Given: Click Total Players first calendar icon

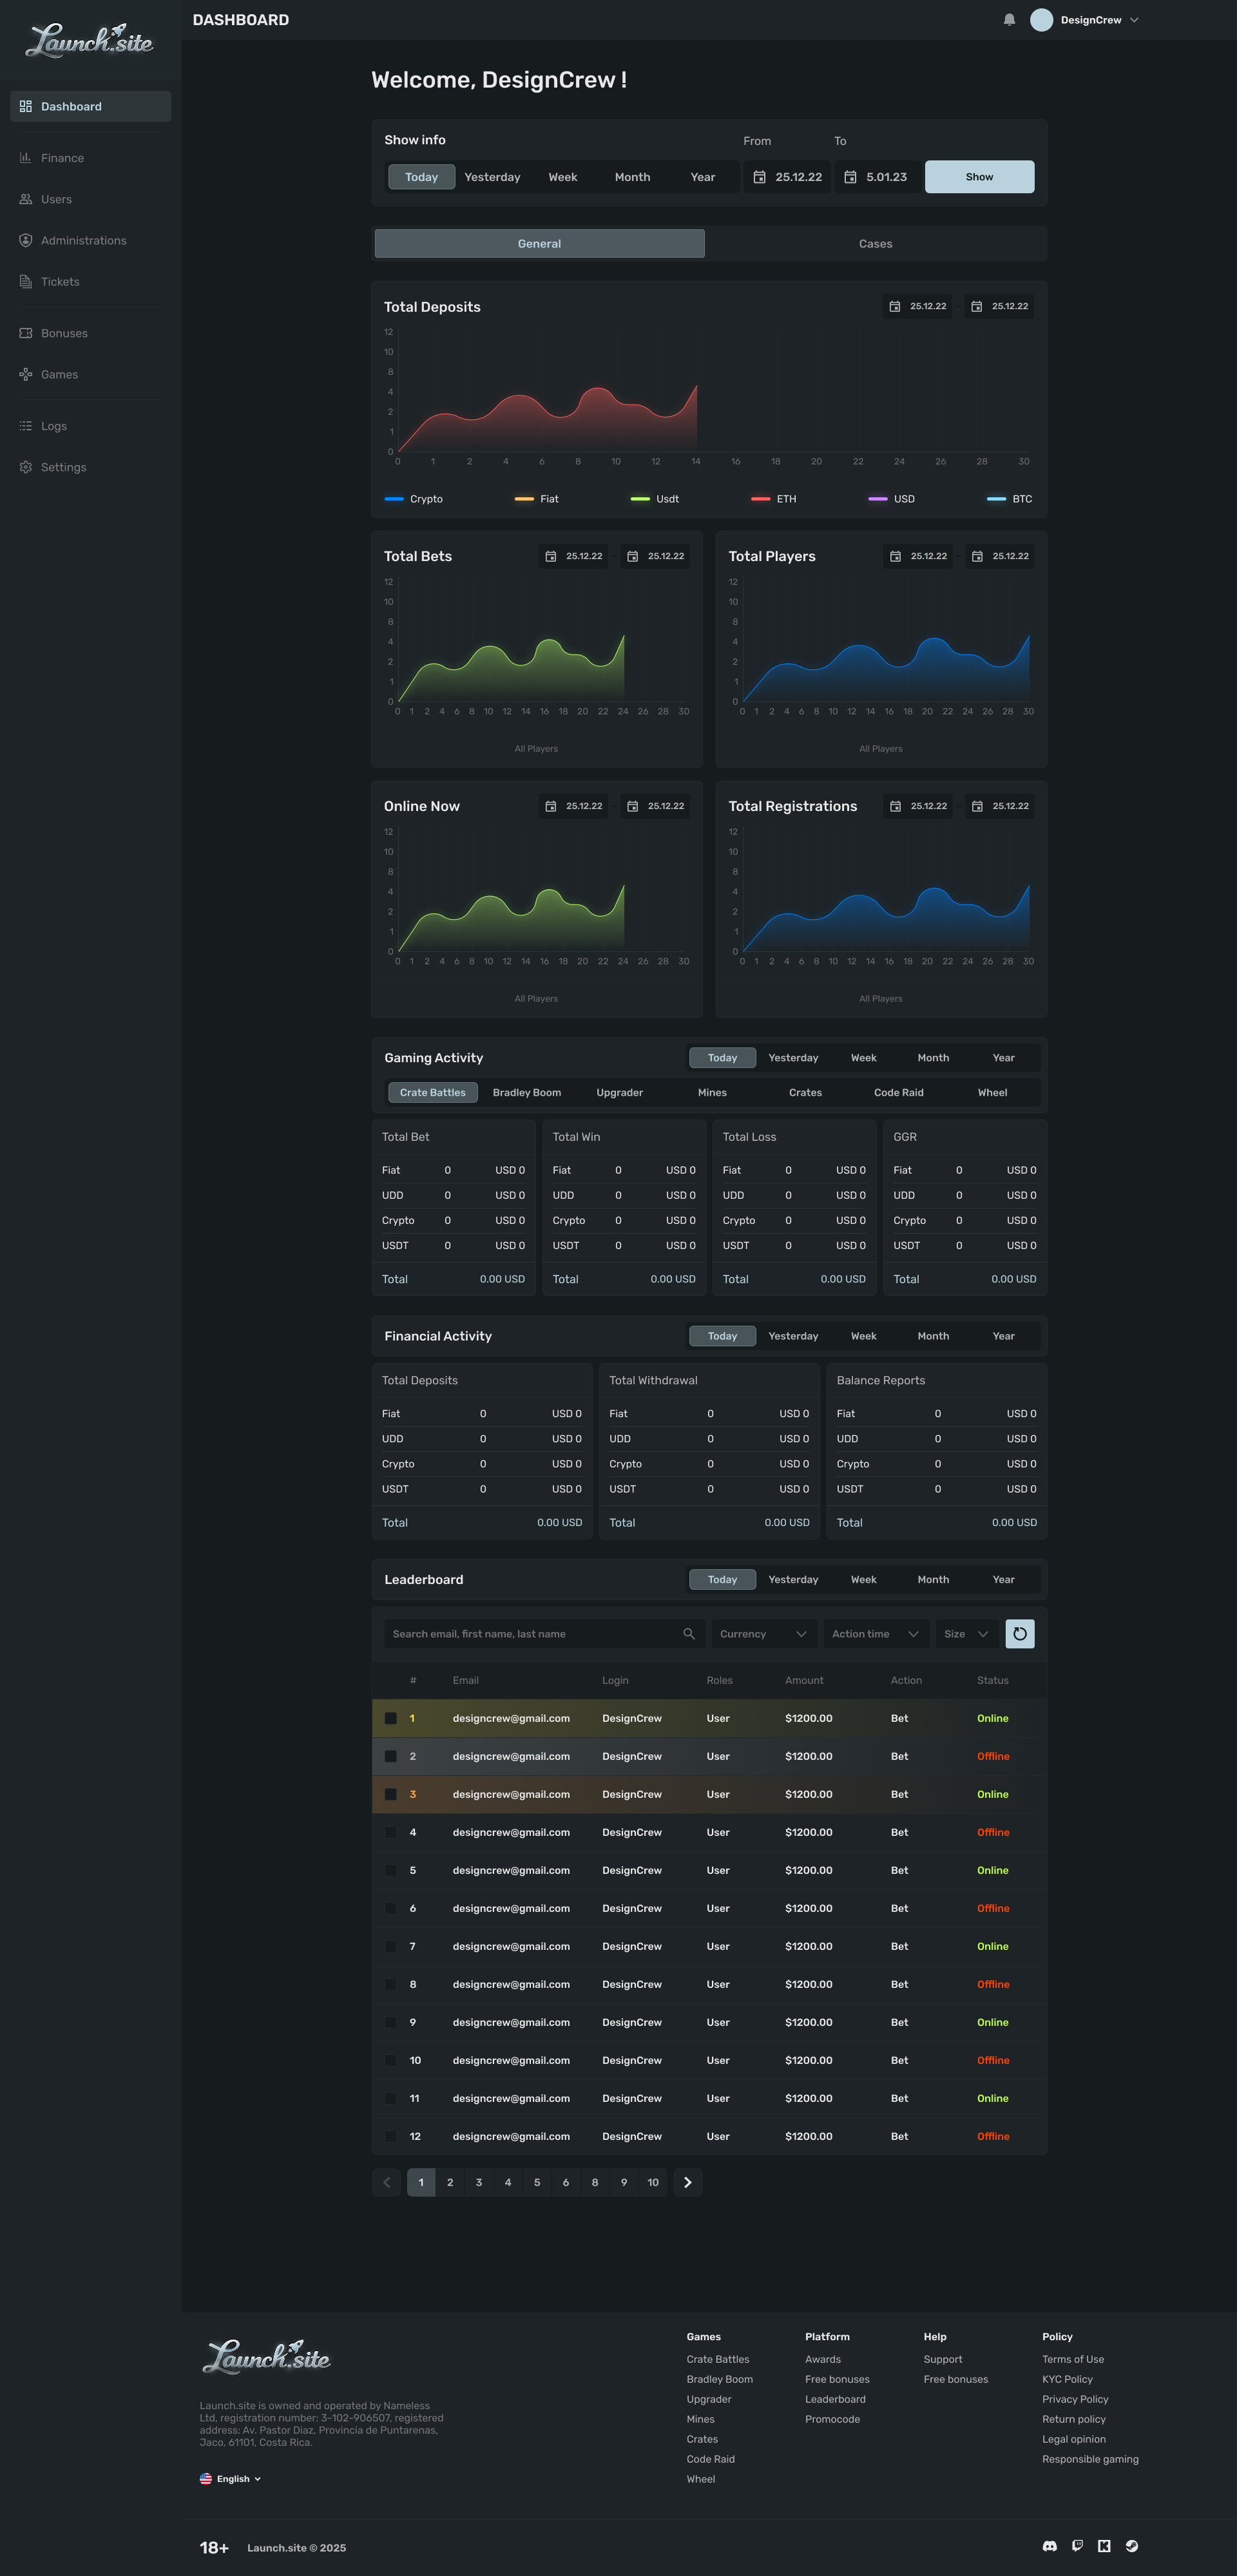Looking at the screenshot, I should pyautogui.click(x=896, y=556).
